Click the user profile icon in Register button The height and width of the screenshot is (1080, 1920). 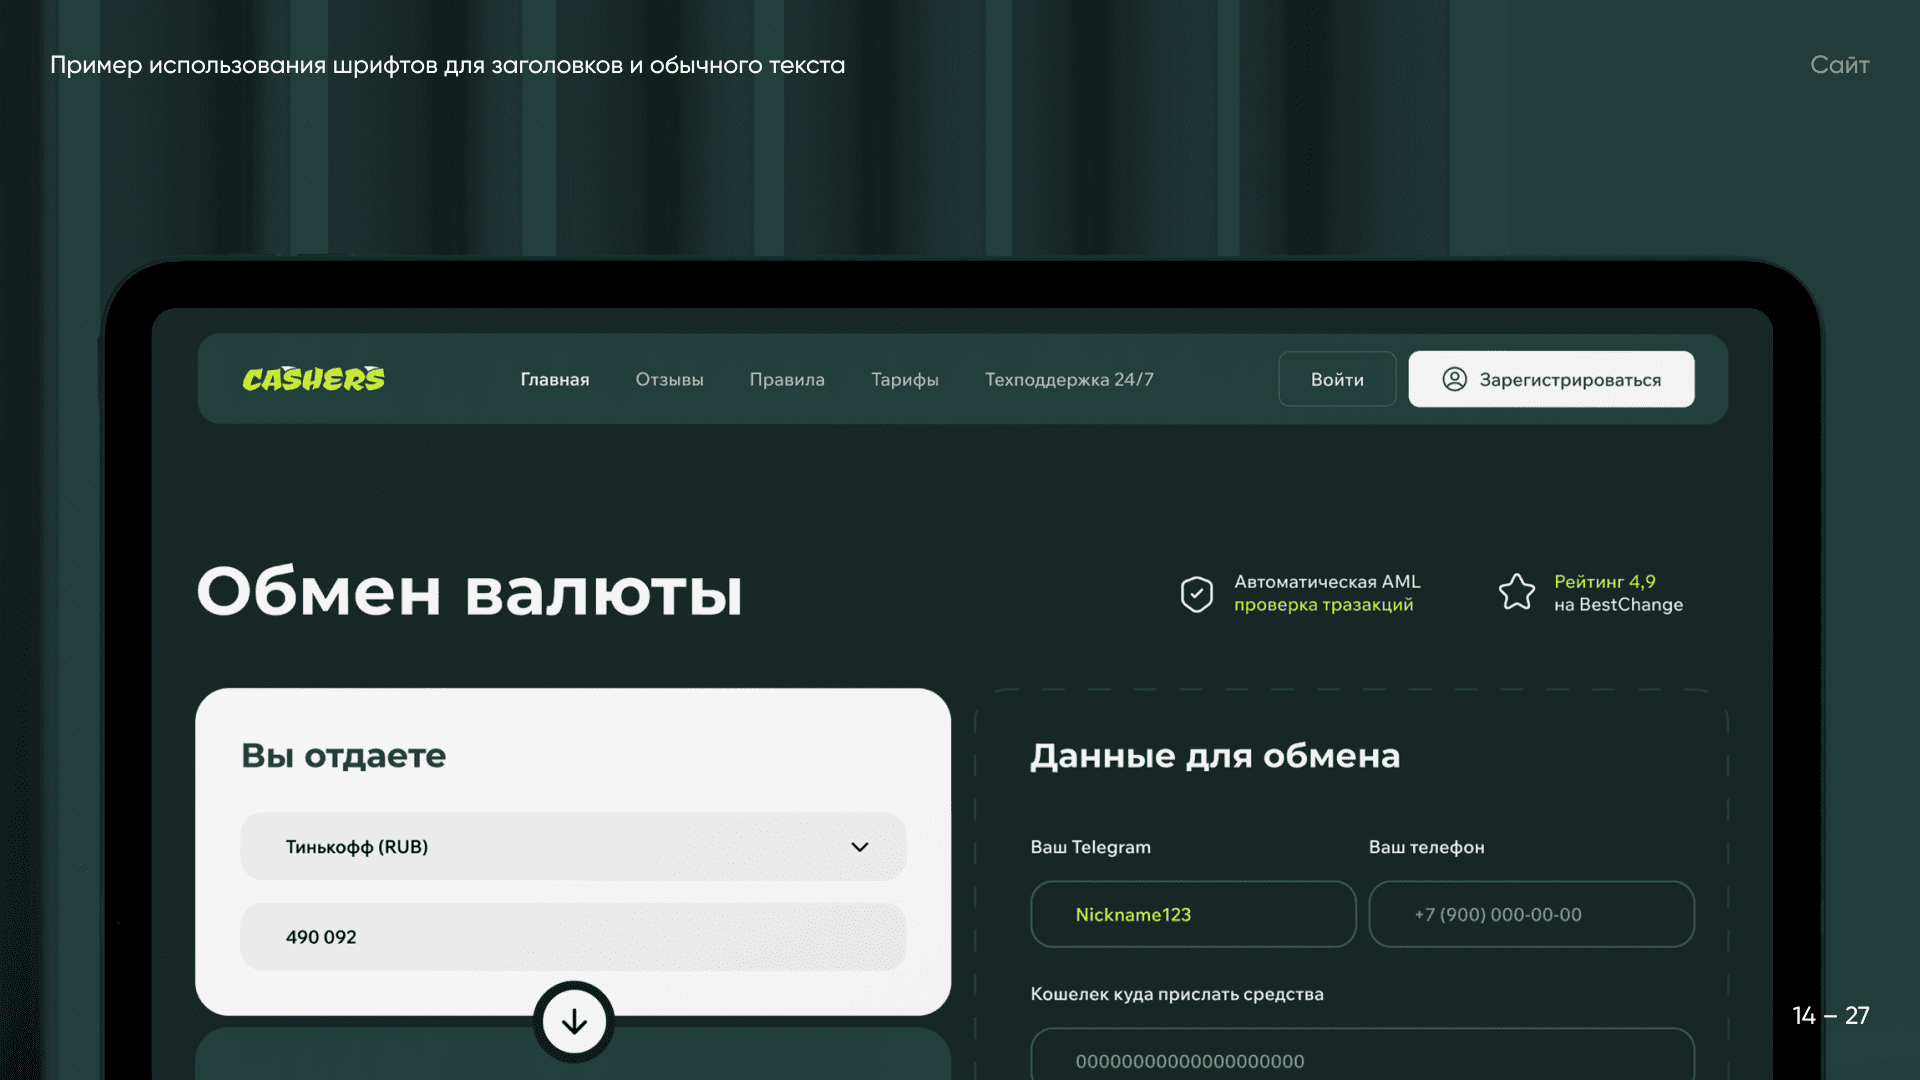pos(1454,379)
